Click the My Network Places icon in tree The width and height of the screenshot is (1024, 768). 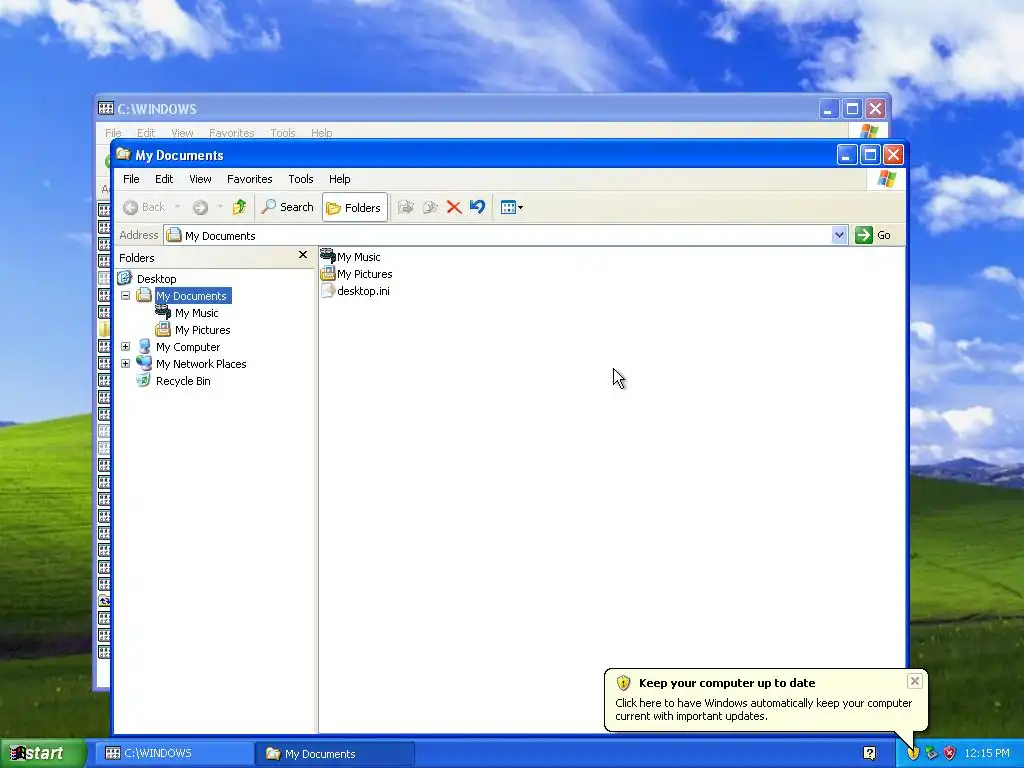(144, 363)
